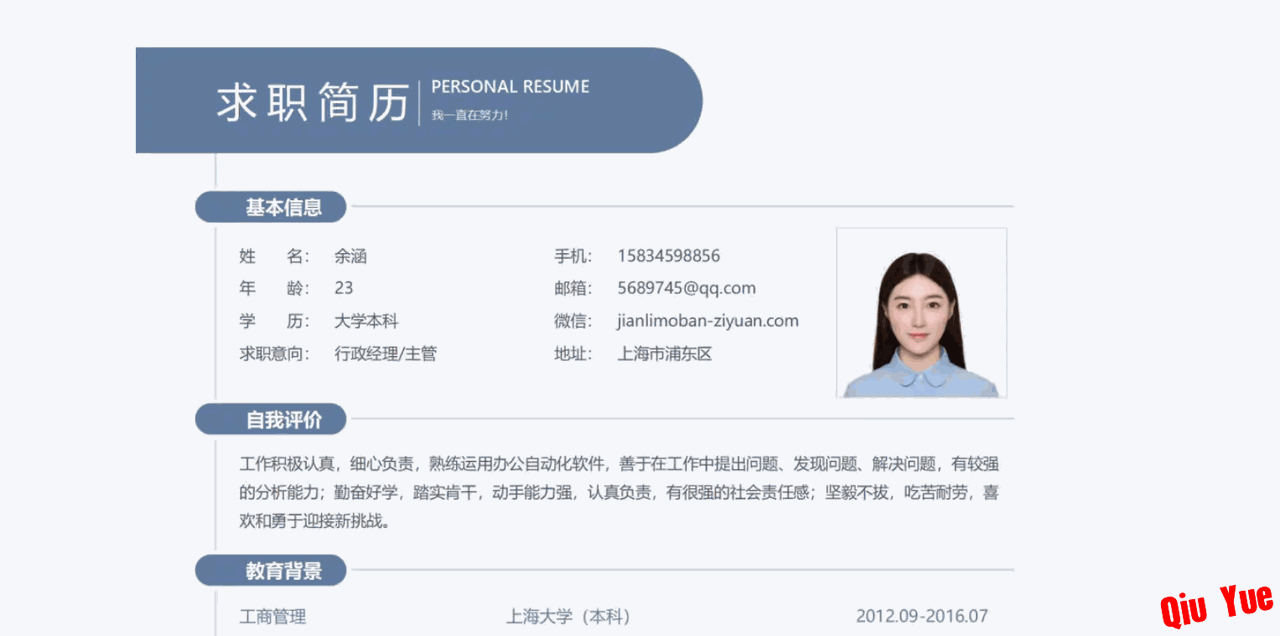Click the 地址 field label

tap(573, 354)
